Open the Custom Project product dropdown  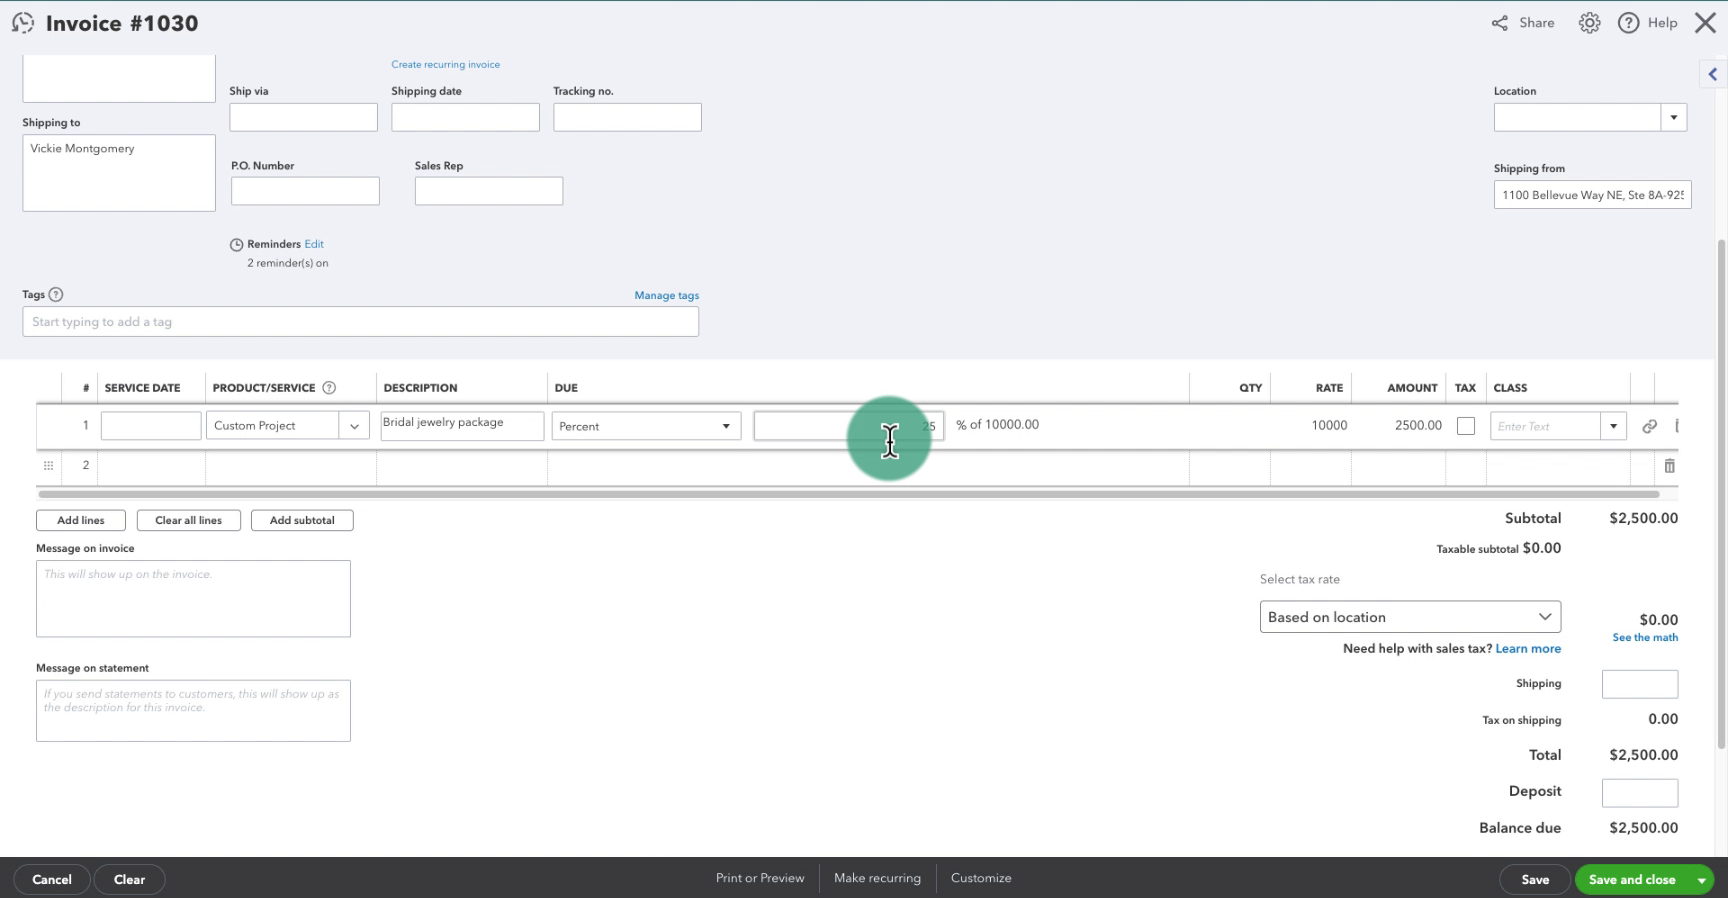click(x=354, y=426)
